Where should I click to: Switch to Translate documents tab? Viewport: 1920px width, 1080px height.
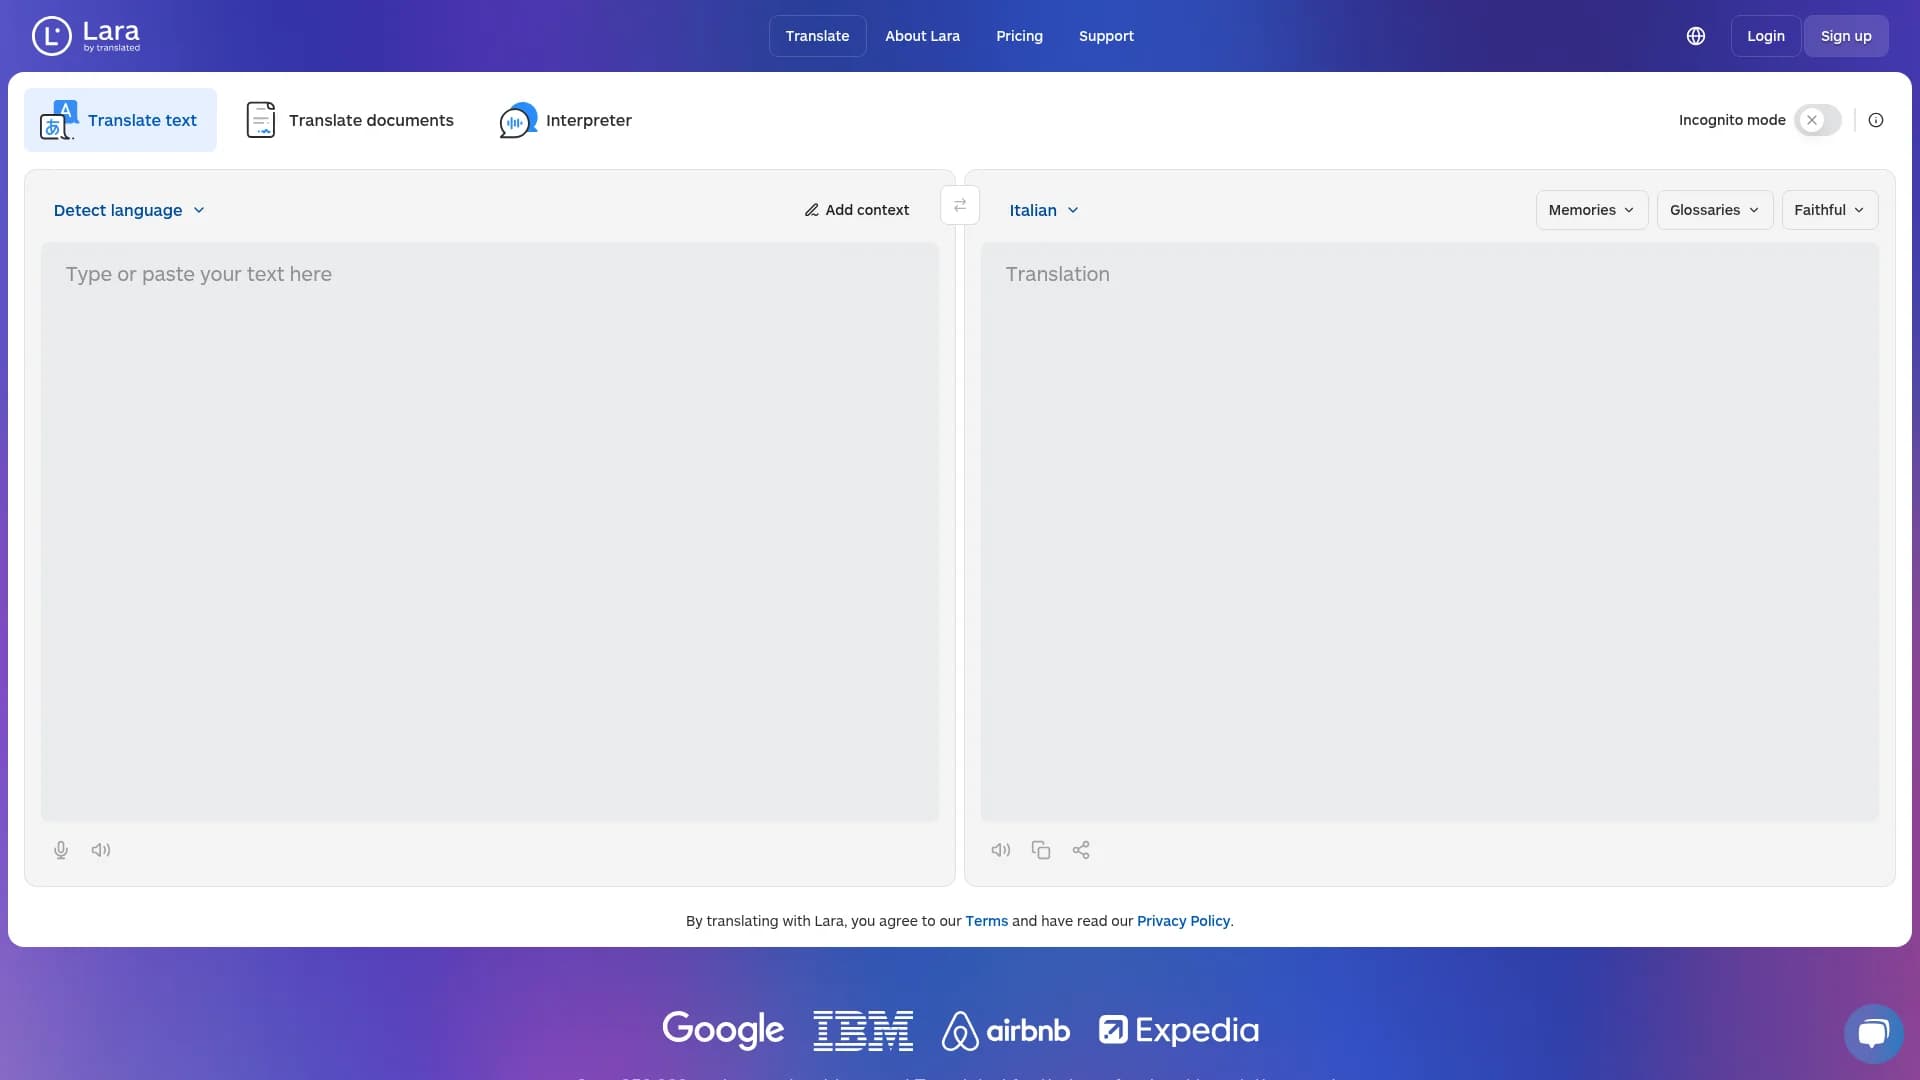pyautogui.click(x=350, y=120)
